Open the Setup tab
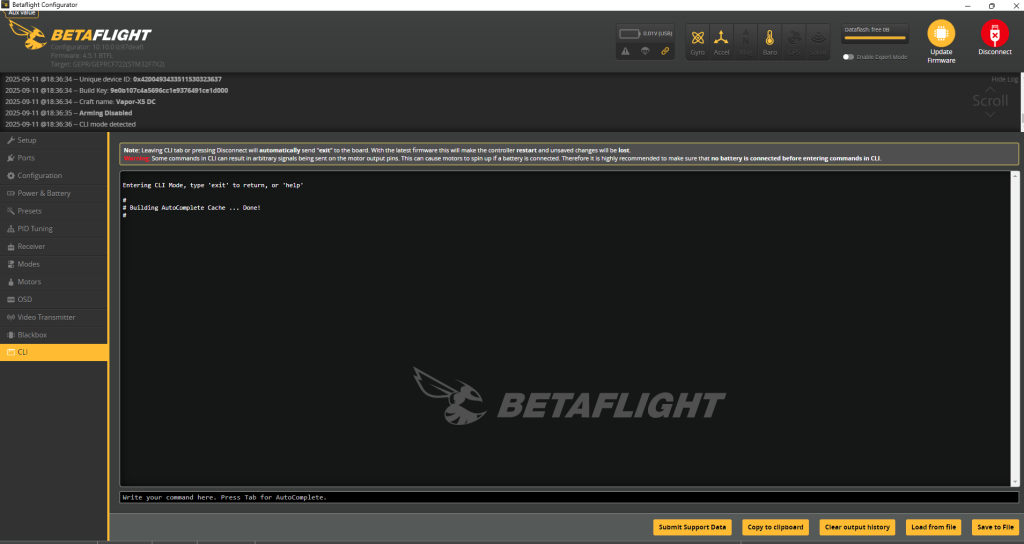Image resolution: width=1024 pixels, height=544 pixels. click(x=54, y=140)
